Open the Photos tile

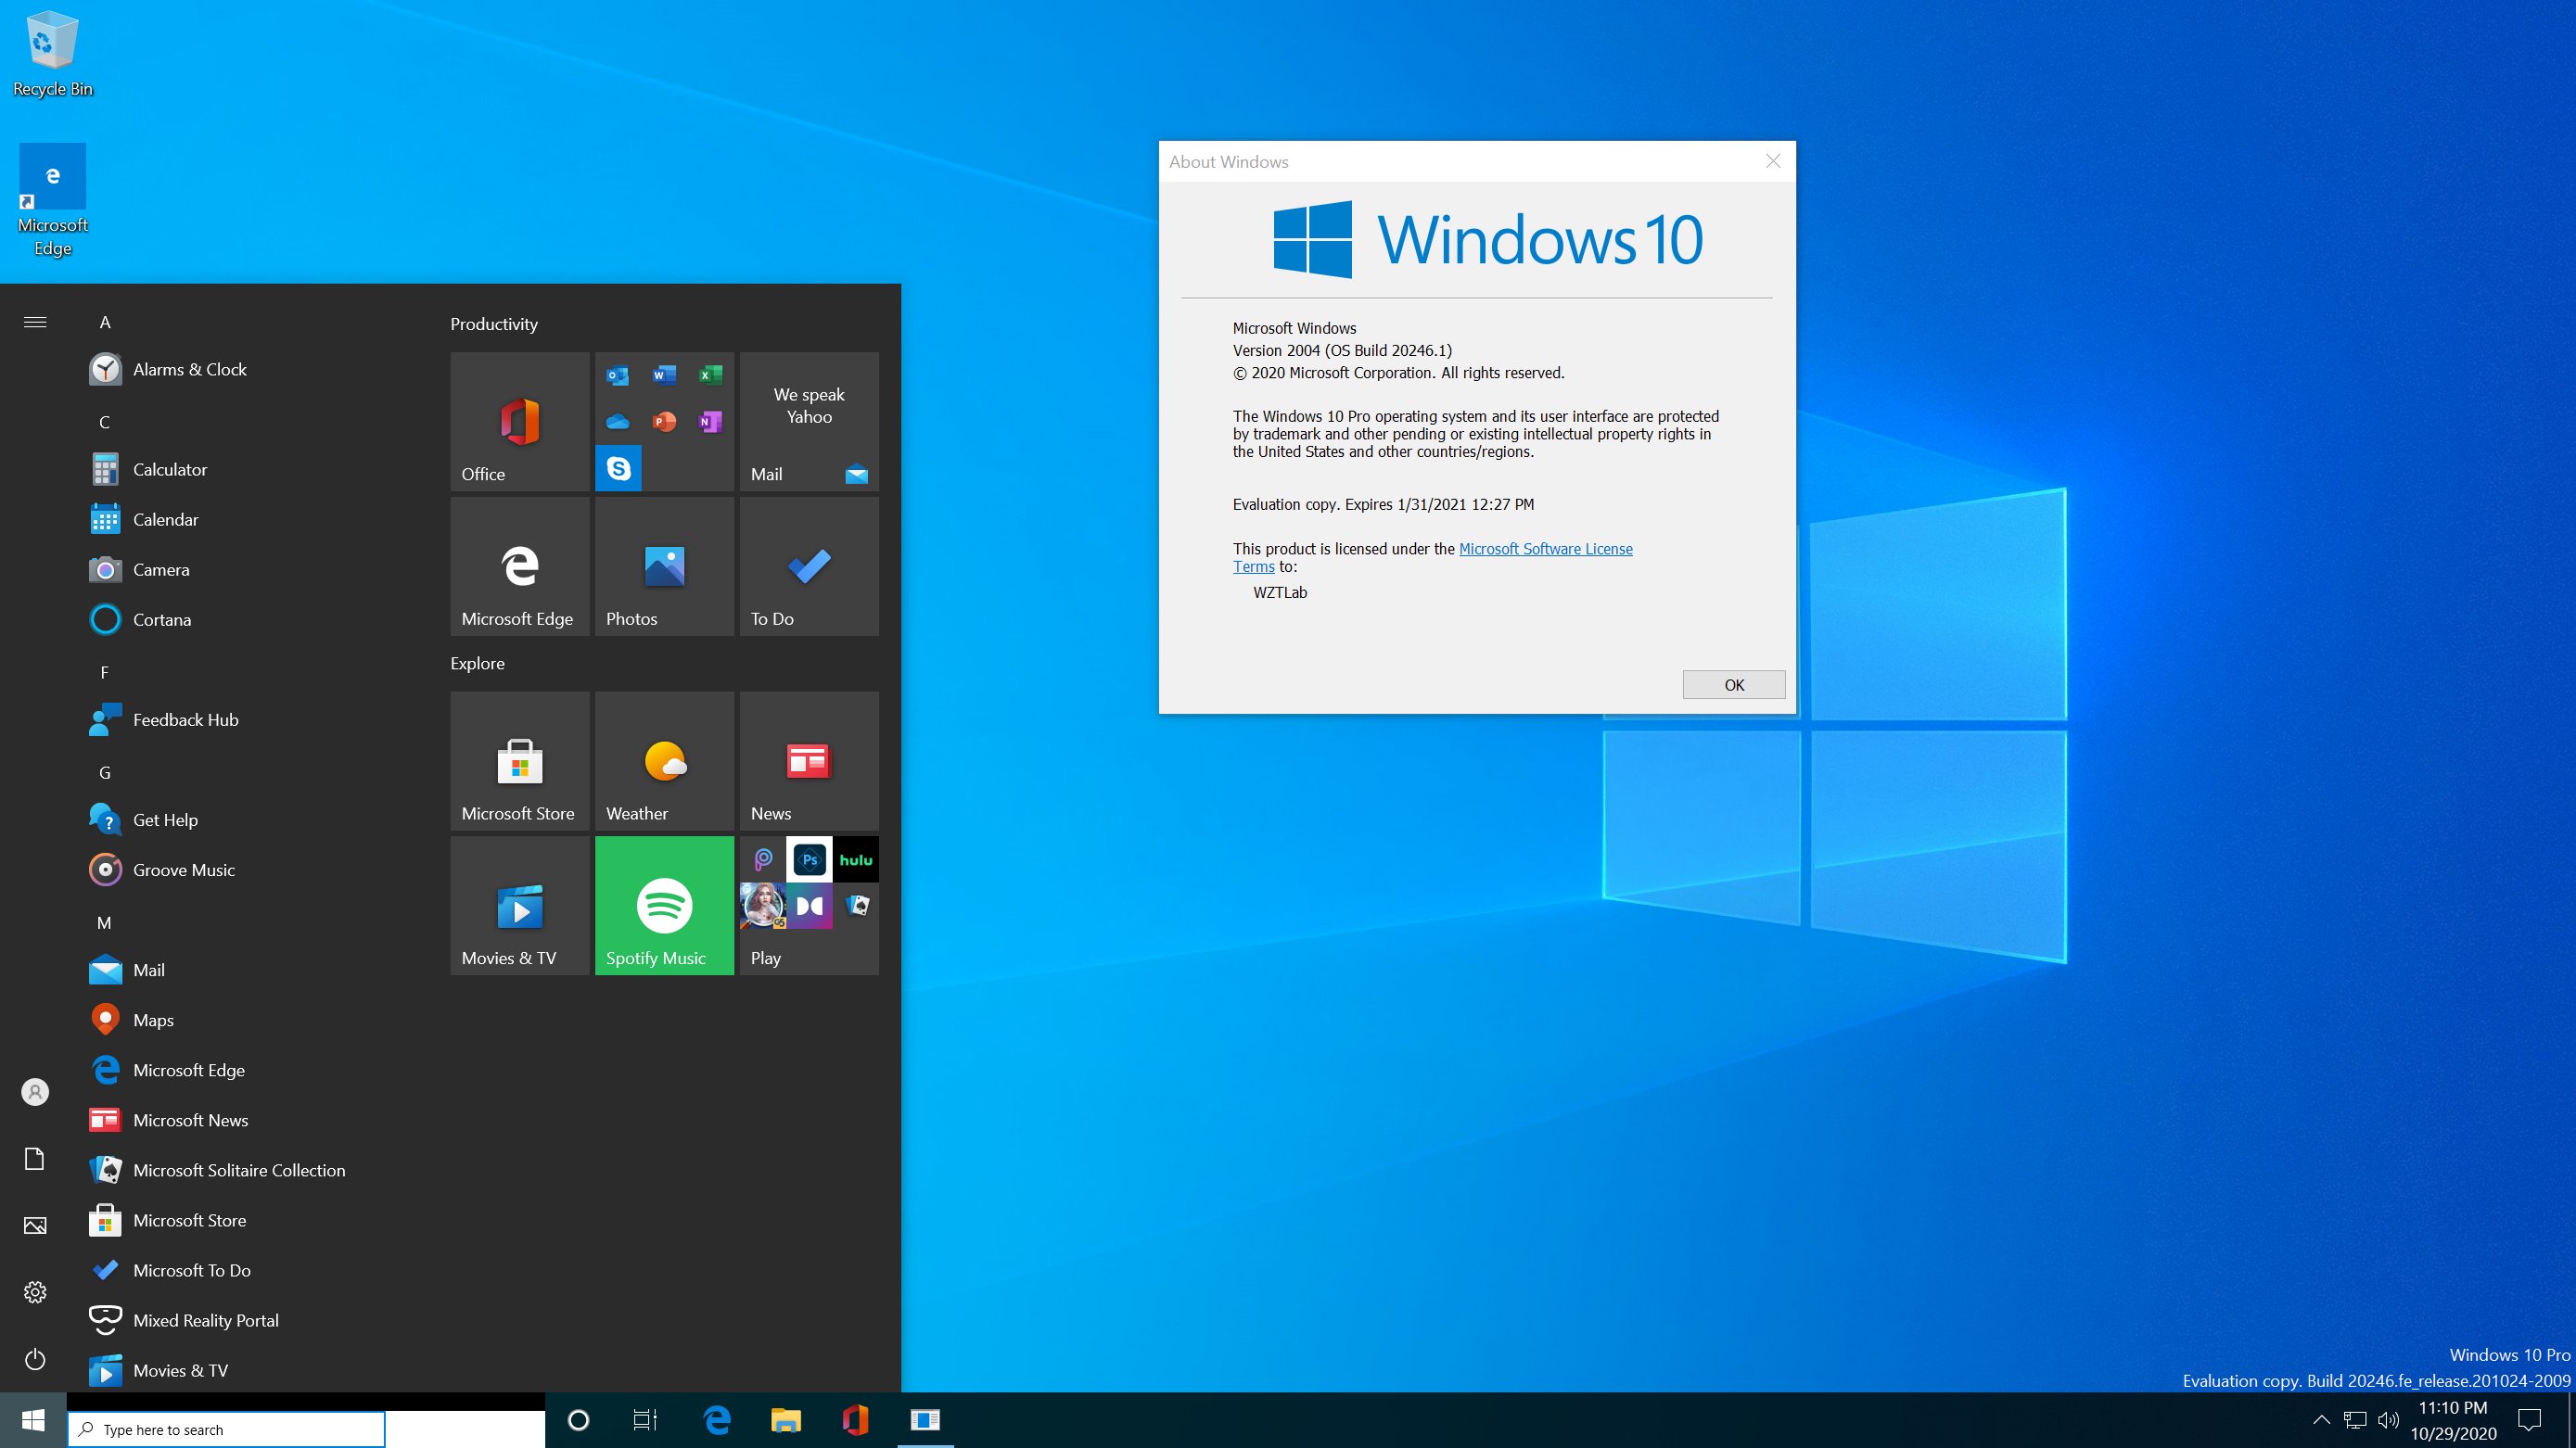(x=664, y=566)
